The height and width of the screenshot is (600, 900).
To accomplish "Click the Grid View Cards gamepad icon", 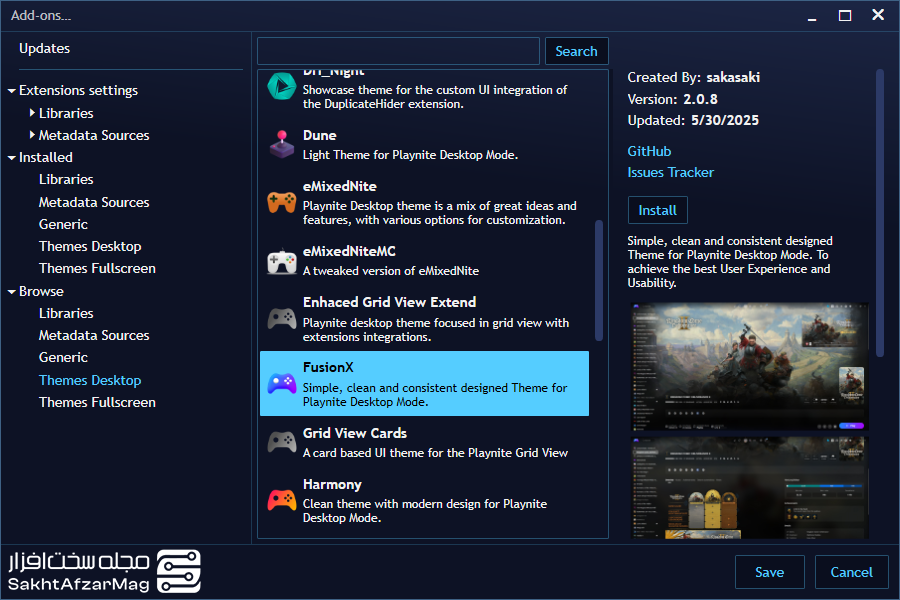I will 282,442.
